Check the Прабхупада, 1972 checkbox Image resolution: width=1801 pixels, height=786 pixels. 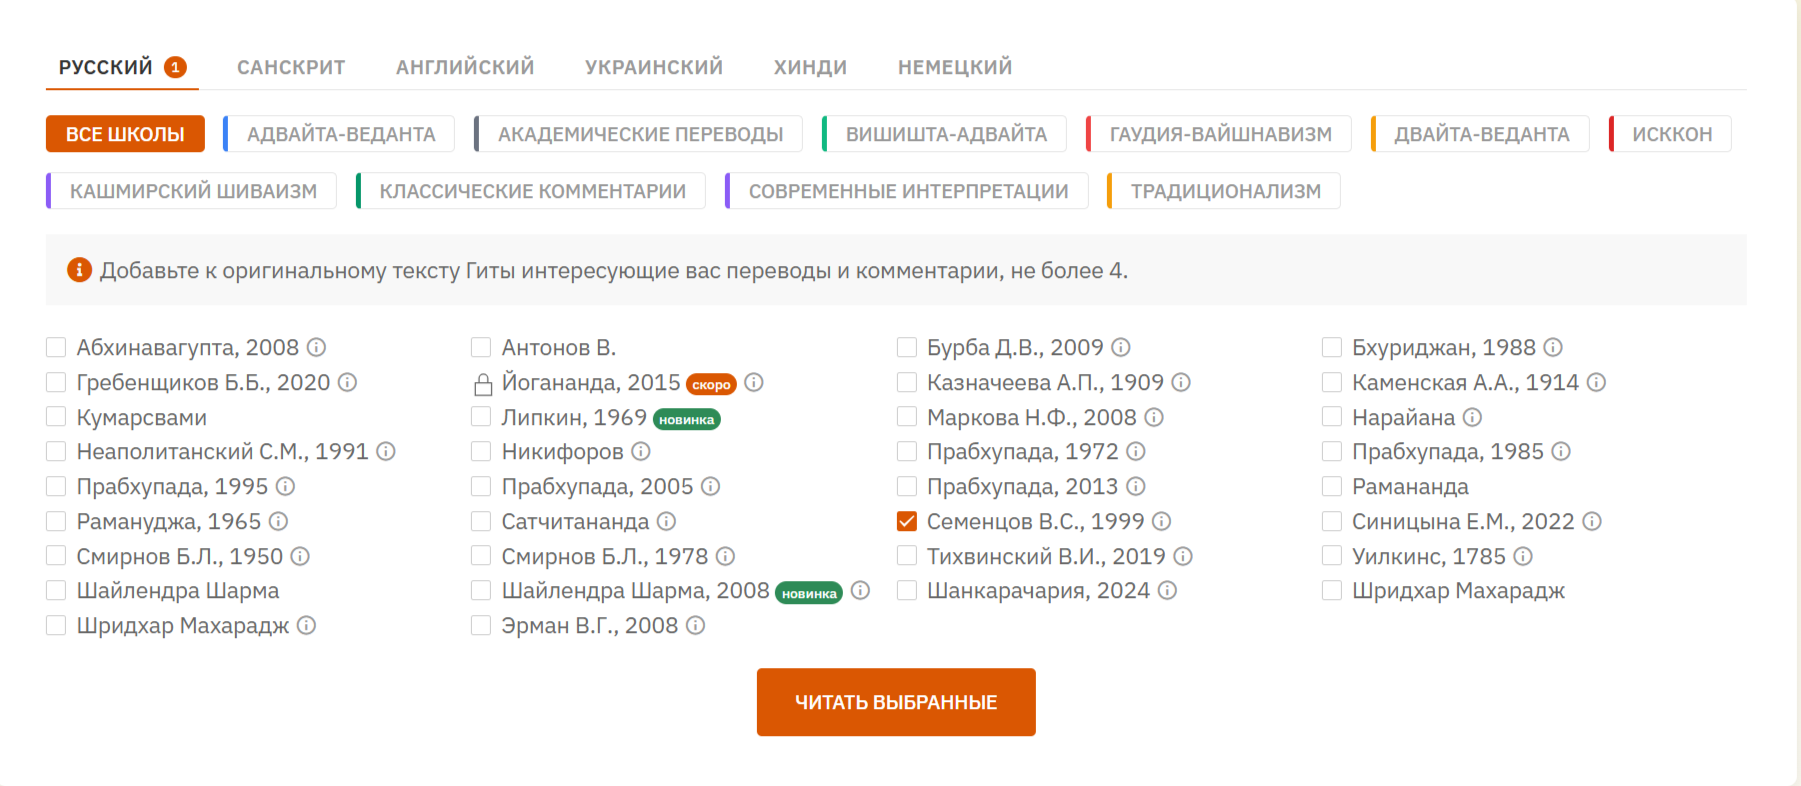[907, 451]
